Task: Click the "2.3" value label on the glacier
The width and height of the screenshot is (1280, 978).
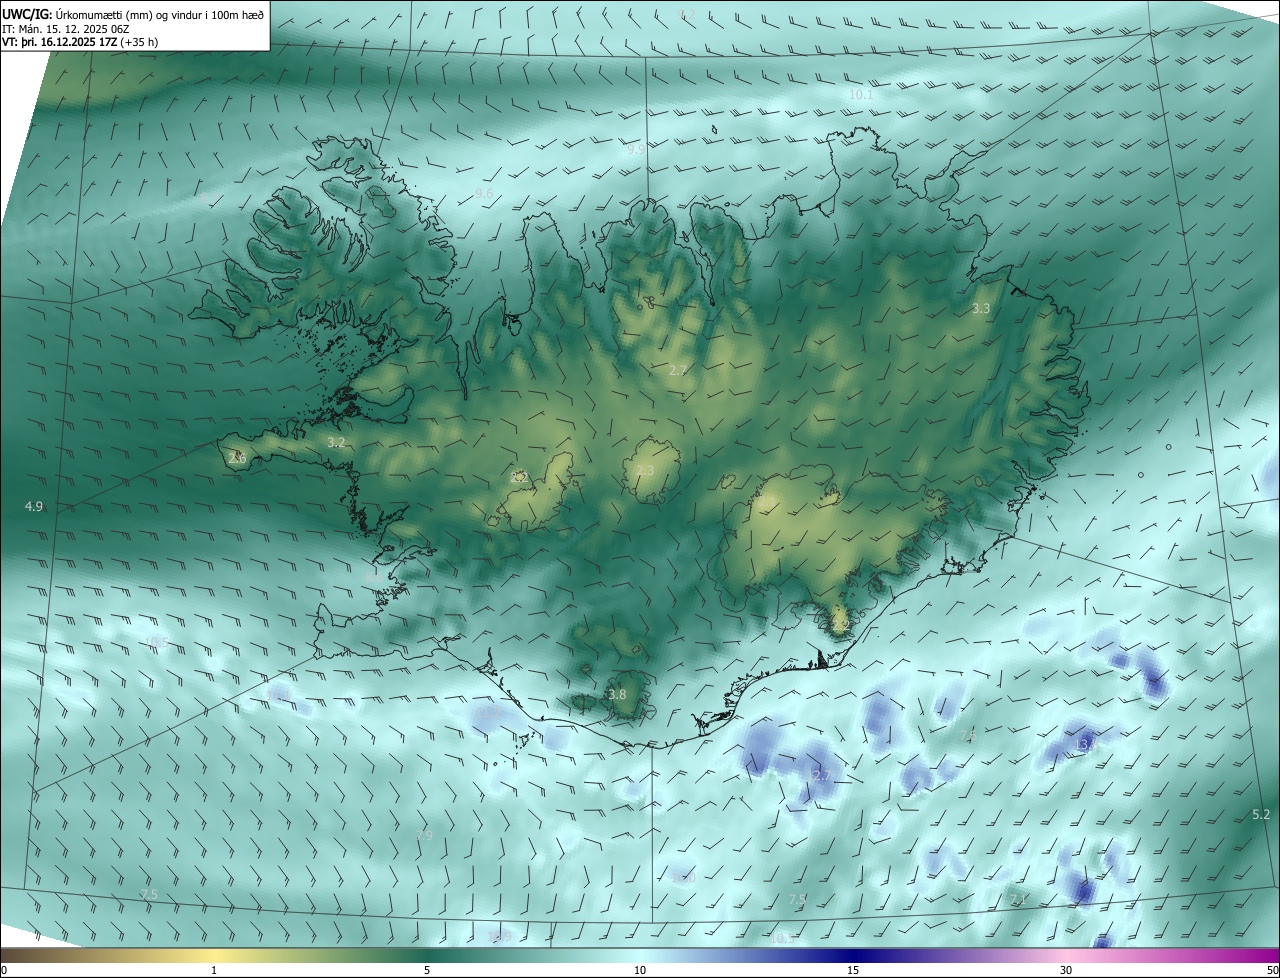Action: click(x=645, y=470)
